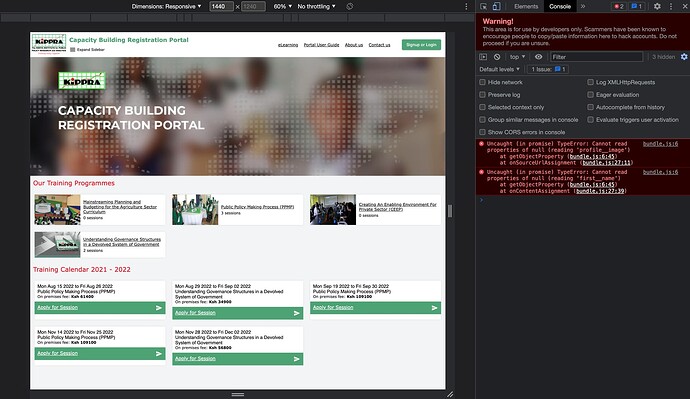Toggle the device toolbar icon
The width and height of the screenshot is (690, 399).
(x=496, y=6)
